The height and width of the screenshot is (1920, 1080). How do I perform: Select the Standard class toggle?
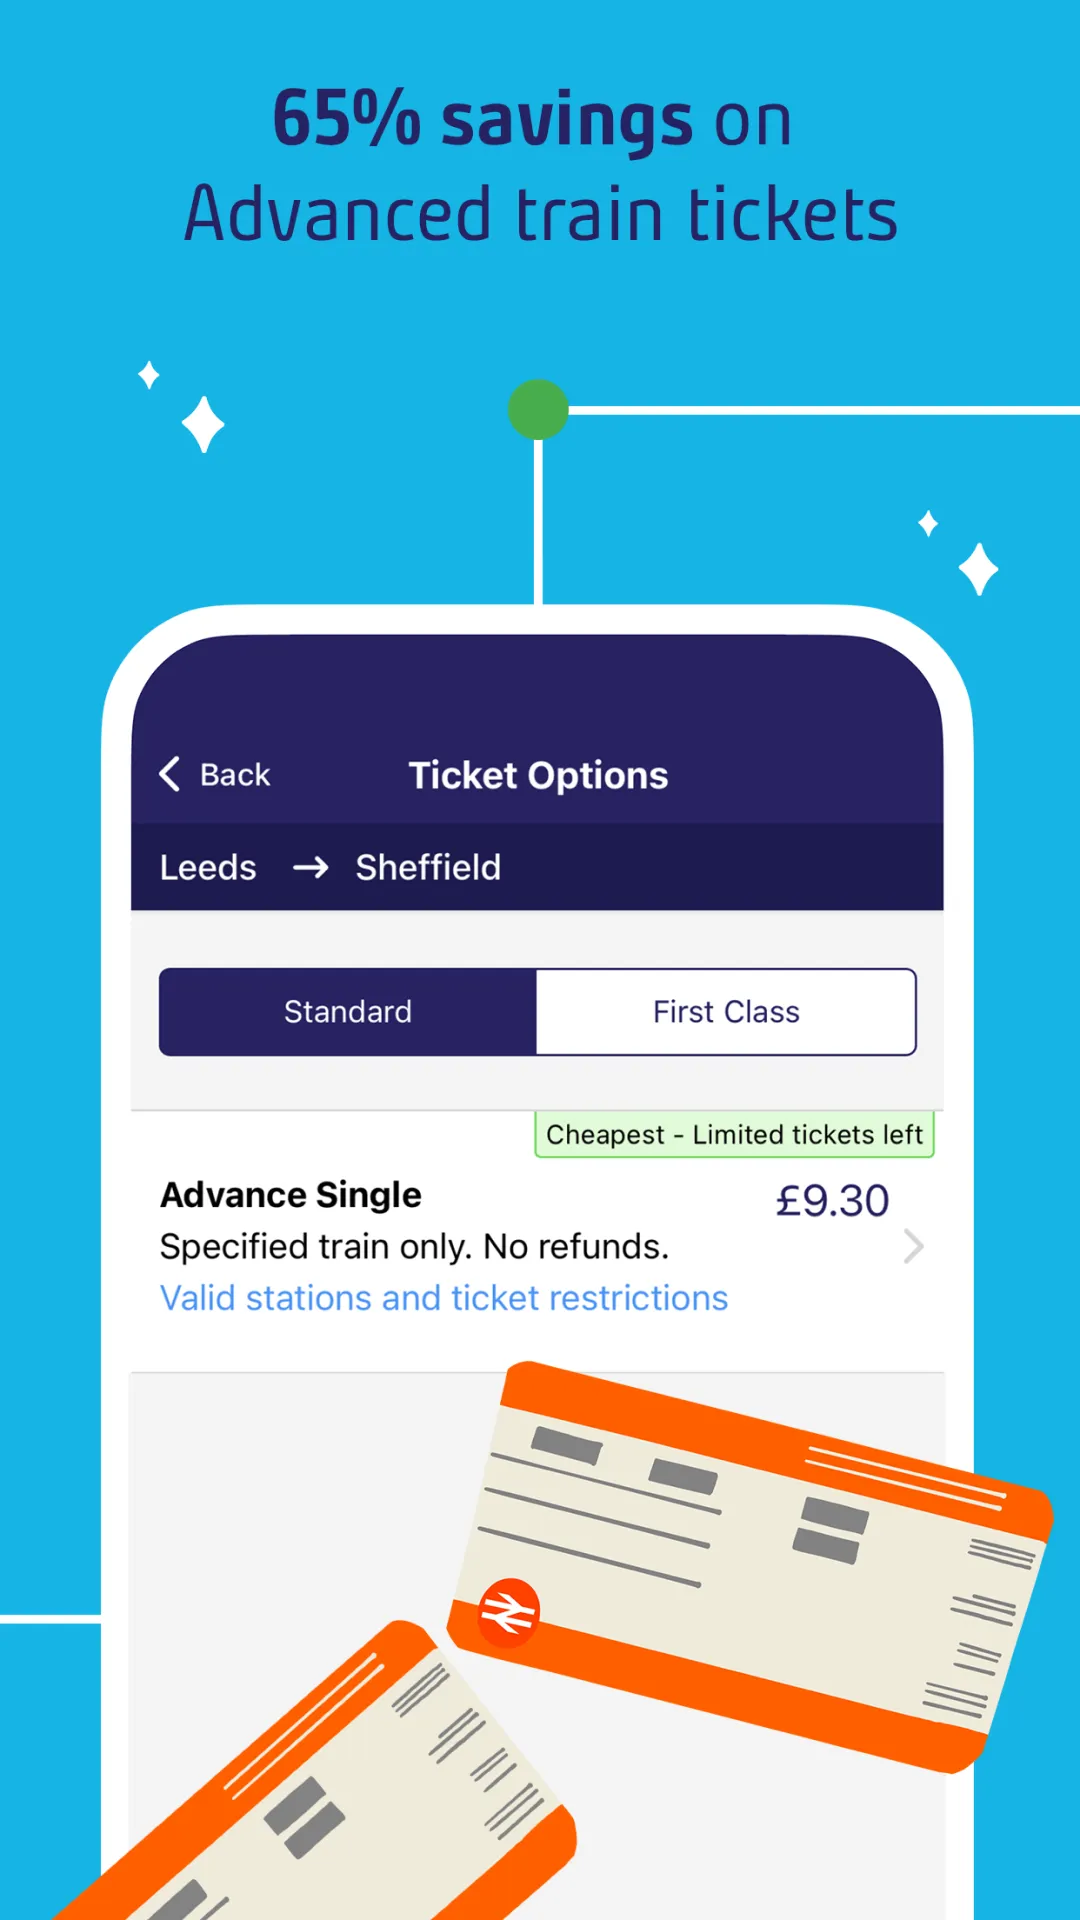[x=348, y=1012]
